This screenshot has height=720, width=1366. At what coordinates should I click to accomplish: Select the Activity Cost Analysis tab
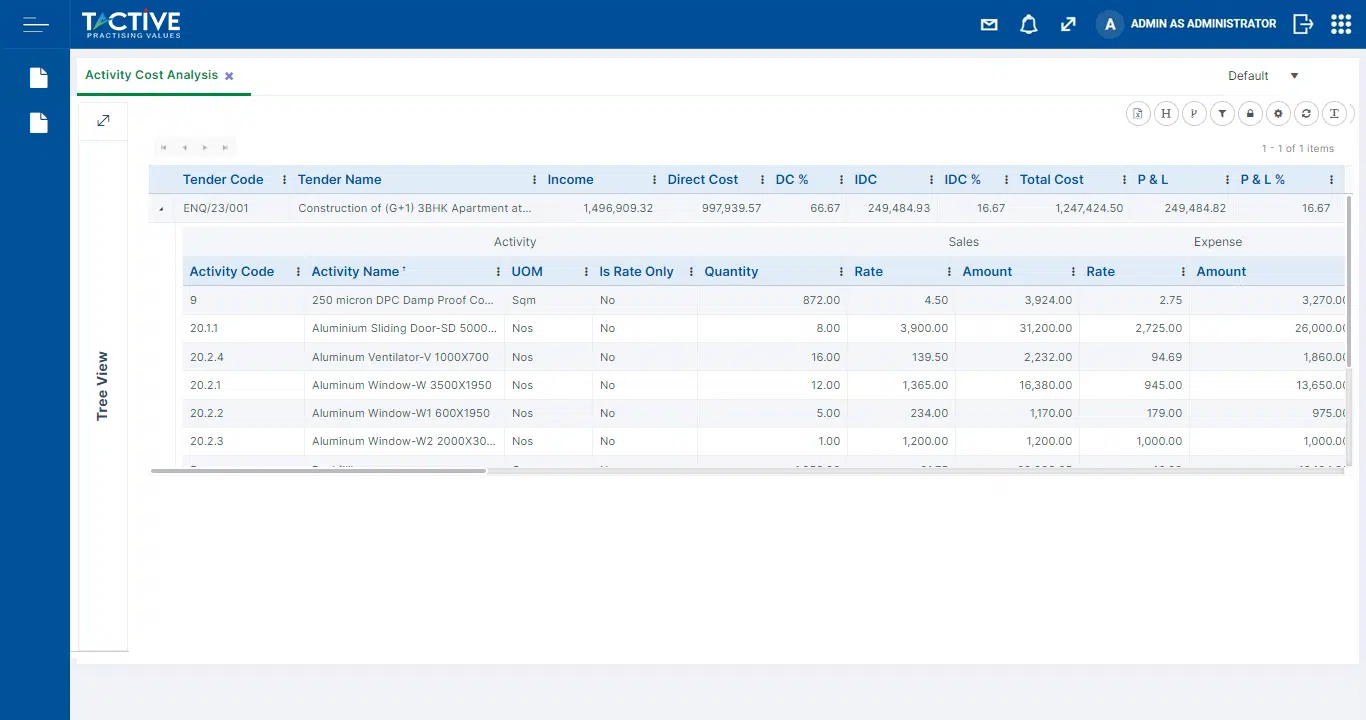click(x=151, y=75)
